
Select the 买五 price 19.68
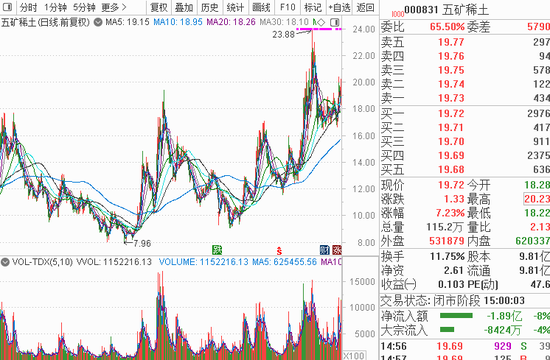point(451,169)
